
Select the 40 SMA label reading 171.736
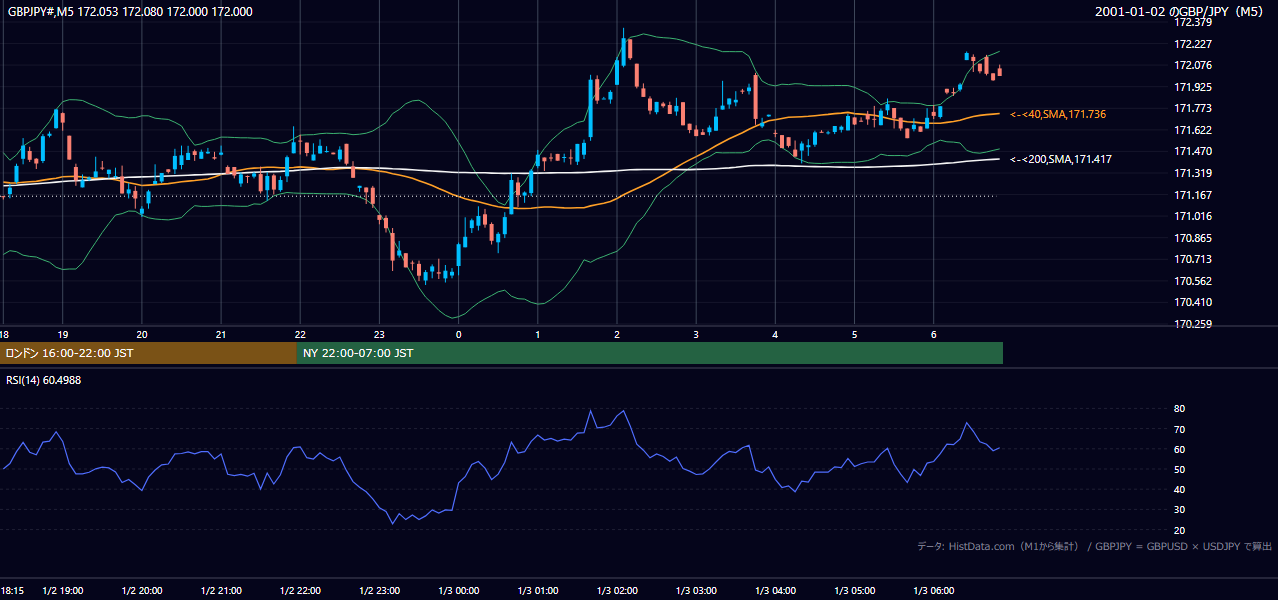pyautogui.click(x=1058, y=115)
